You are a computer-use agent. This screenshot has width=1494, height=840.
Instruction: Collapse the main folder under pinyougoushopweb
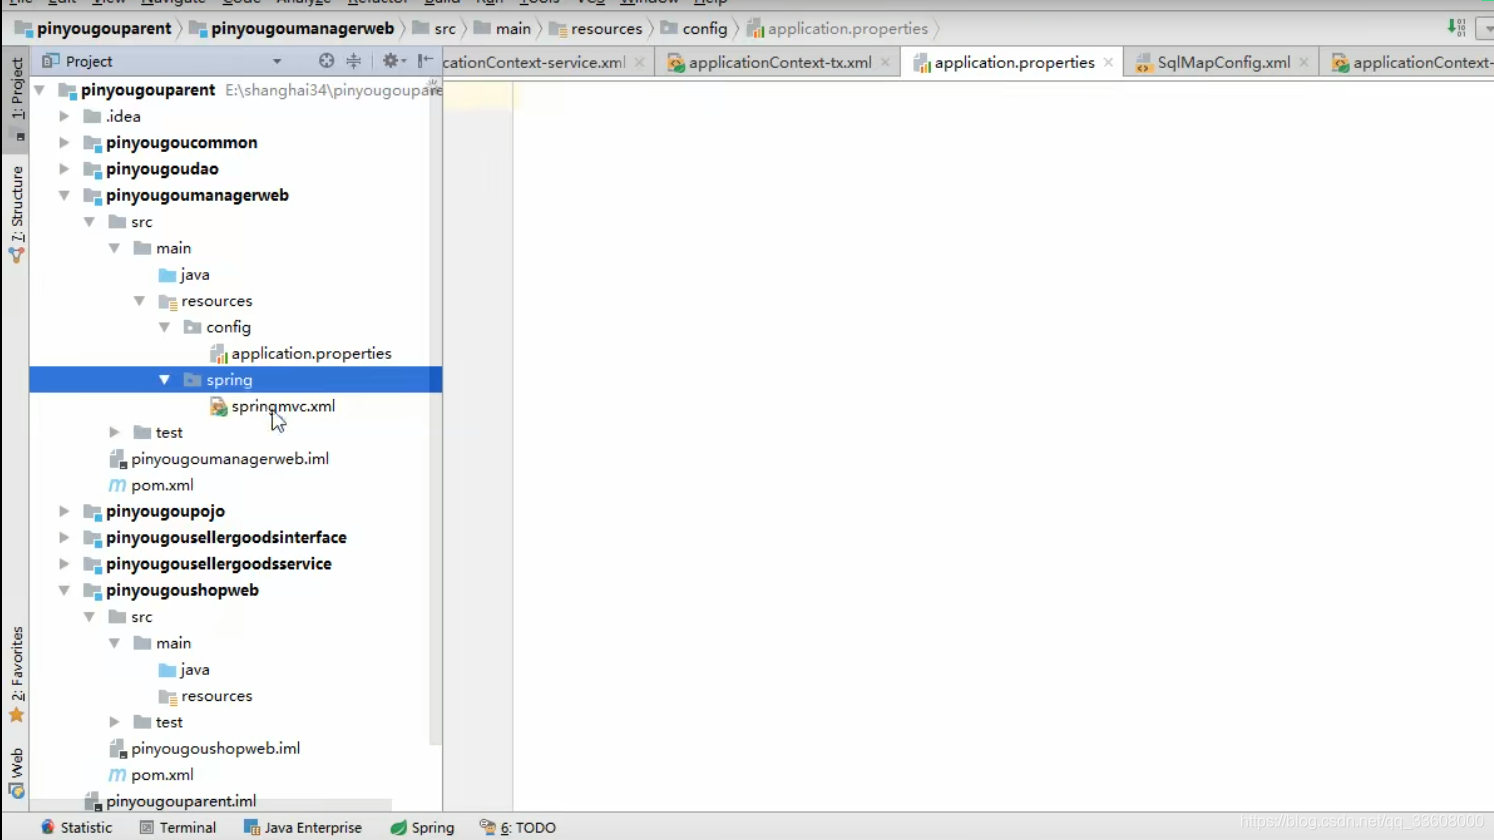[114, 643]
